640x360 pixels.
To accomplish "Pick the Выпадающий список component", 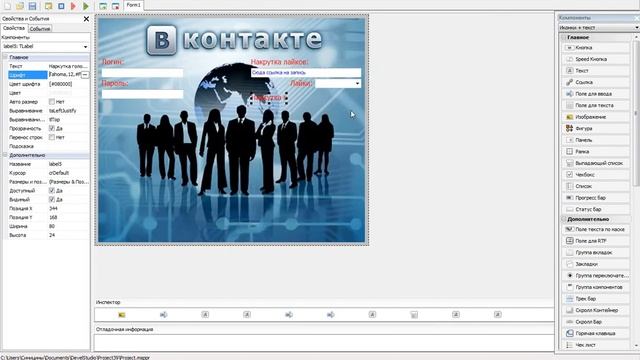I will [596, 163].
